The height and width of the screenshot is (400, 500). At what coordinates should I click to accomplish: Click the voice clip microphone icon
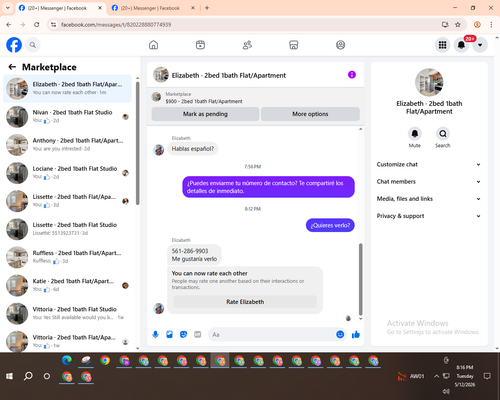click(x=155, y=334)
